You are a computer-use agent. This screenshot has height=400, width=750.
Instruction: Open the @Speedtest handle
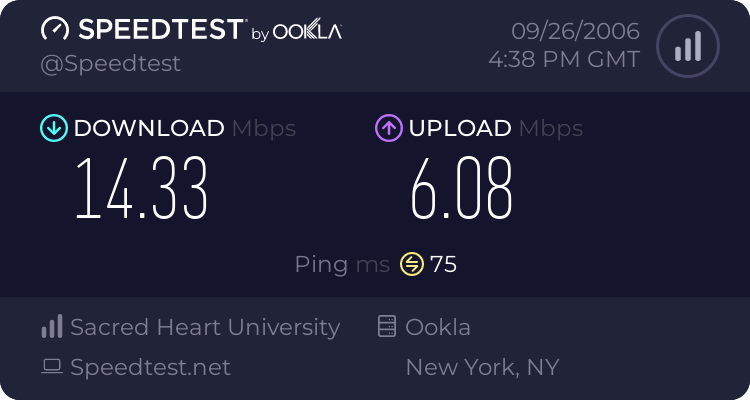pyautogui.click(x=111, y=64)
